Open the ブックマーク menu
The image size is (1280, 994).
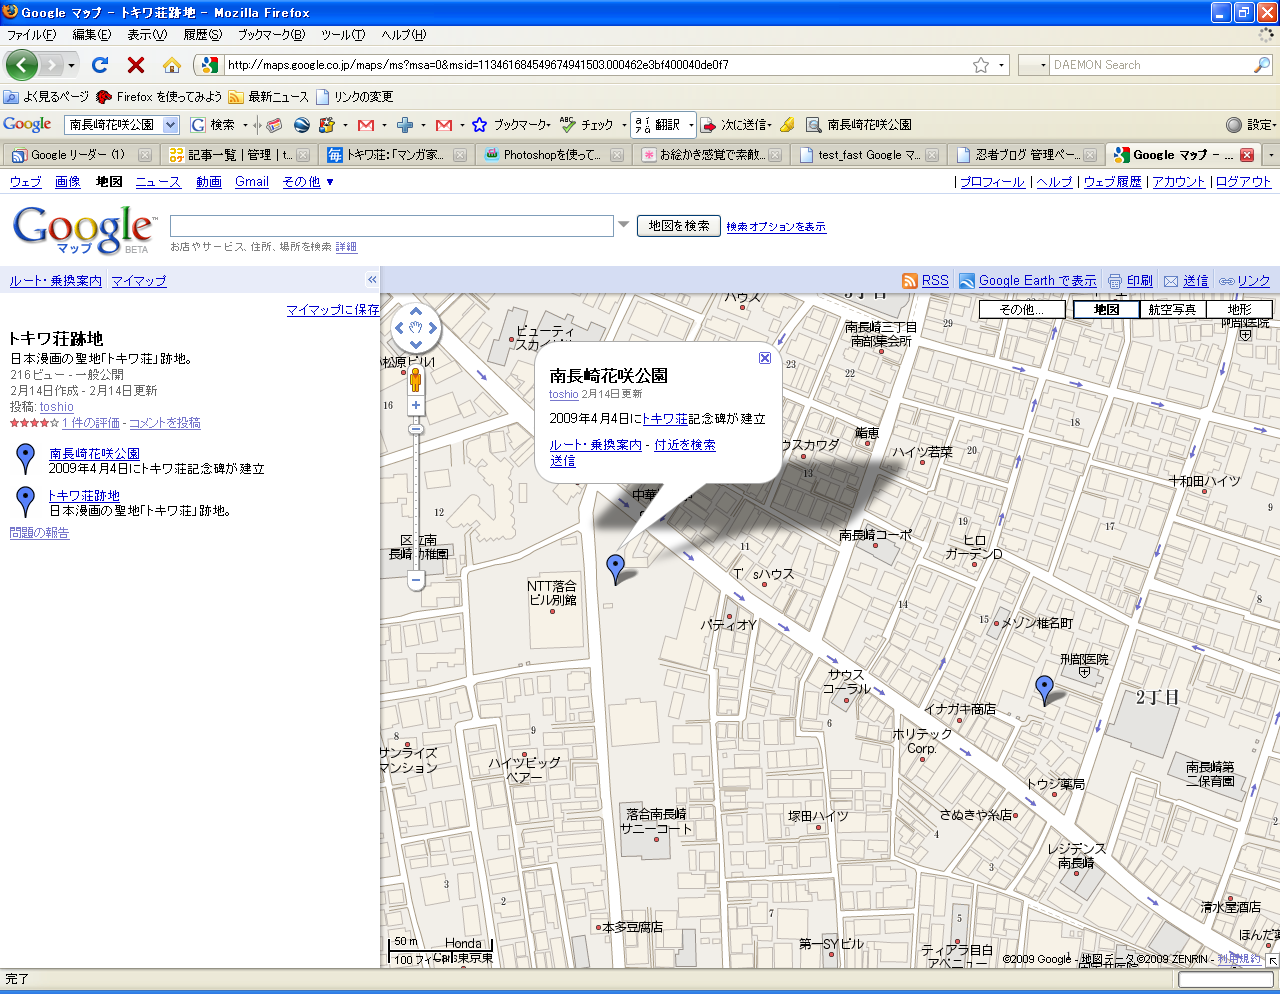point(270,35)
